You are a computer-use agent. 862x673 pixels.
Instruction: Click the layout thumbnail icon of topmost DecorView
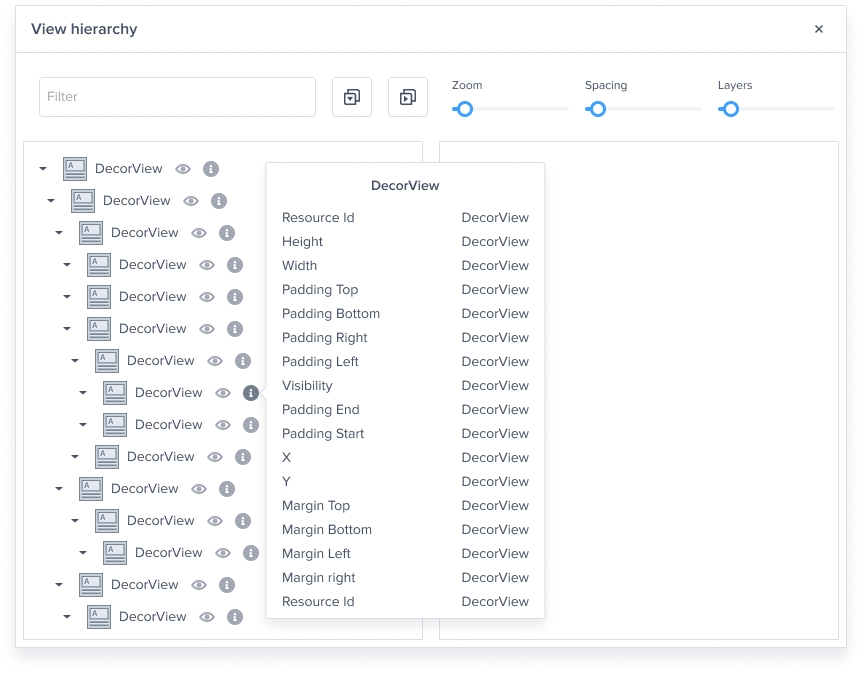pyautogui.click(x=75, y=169)
